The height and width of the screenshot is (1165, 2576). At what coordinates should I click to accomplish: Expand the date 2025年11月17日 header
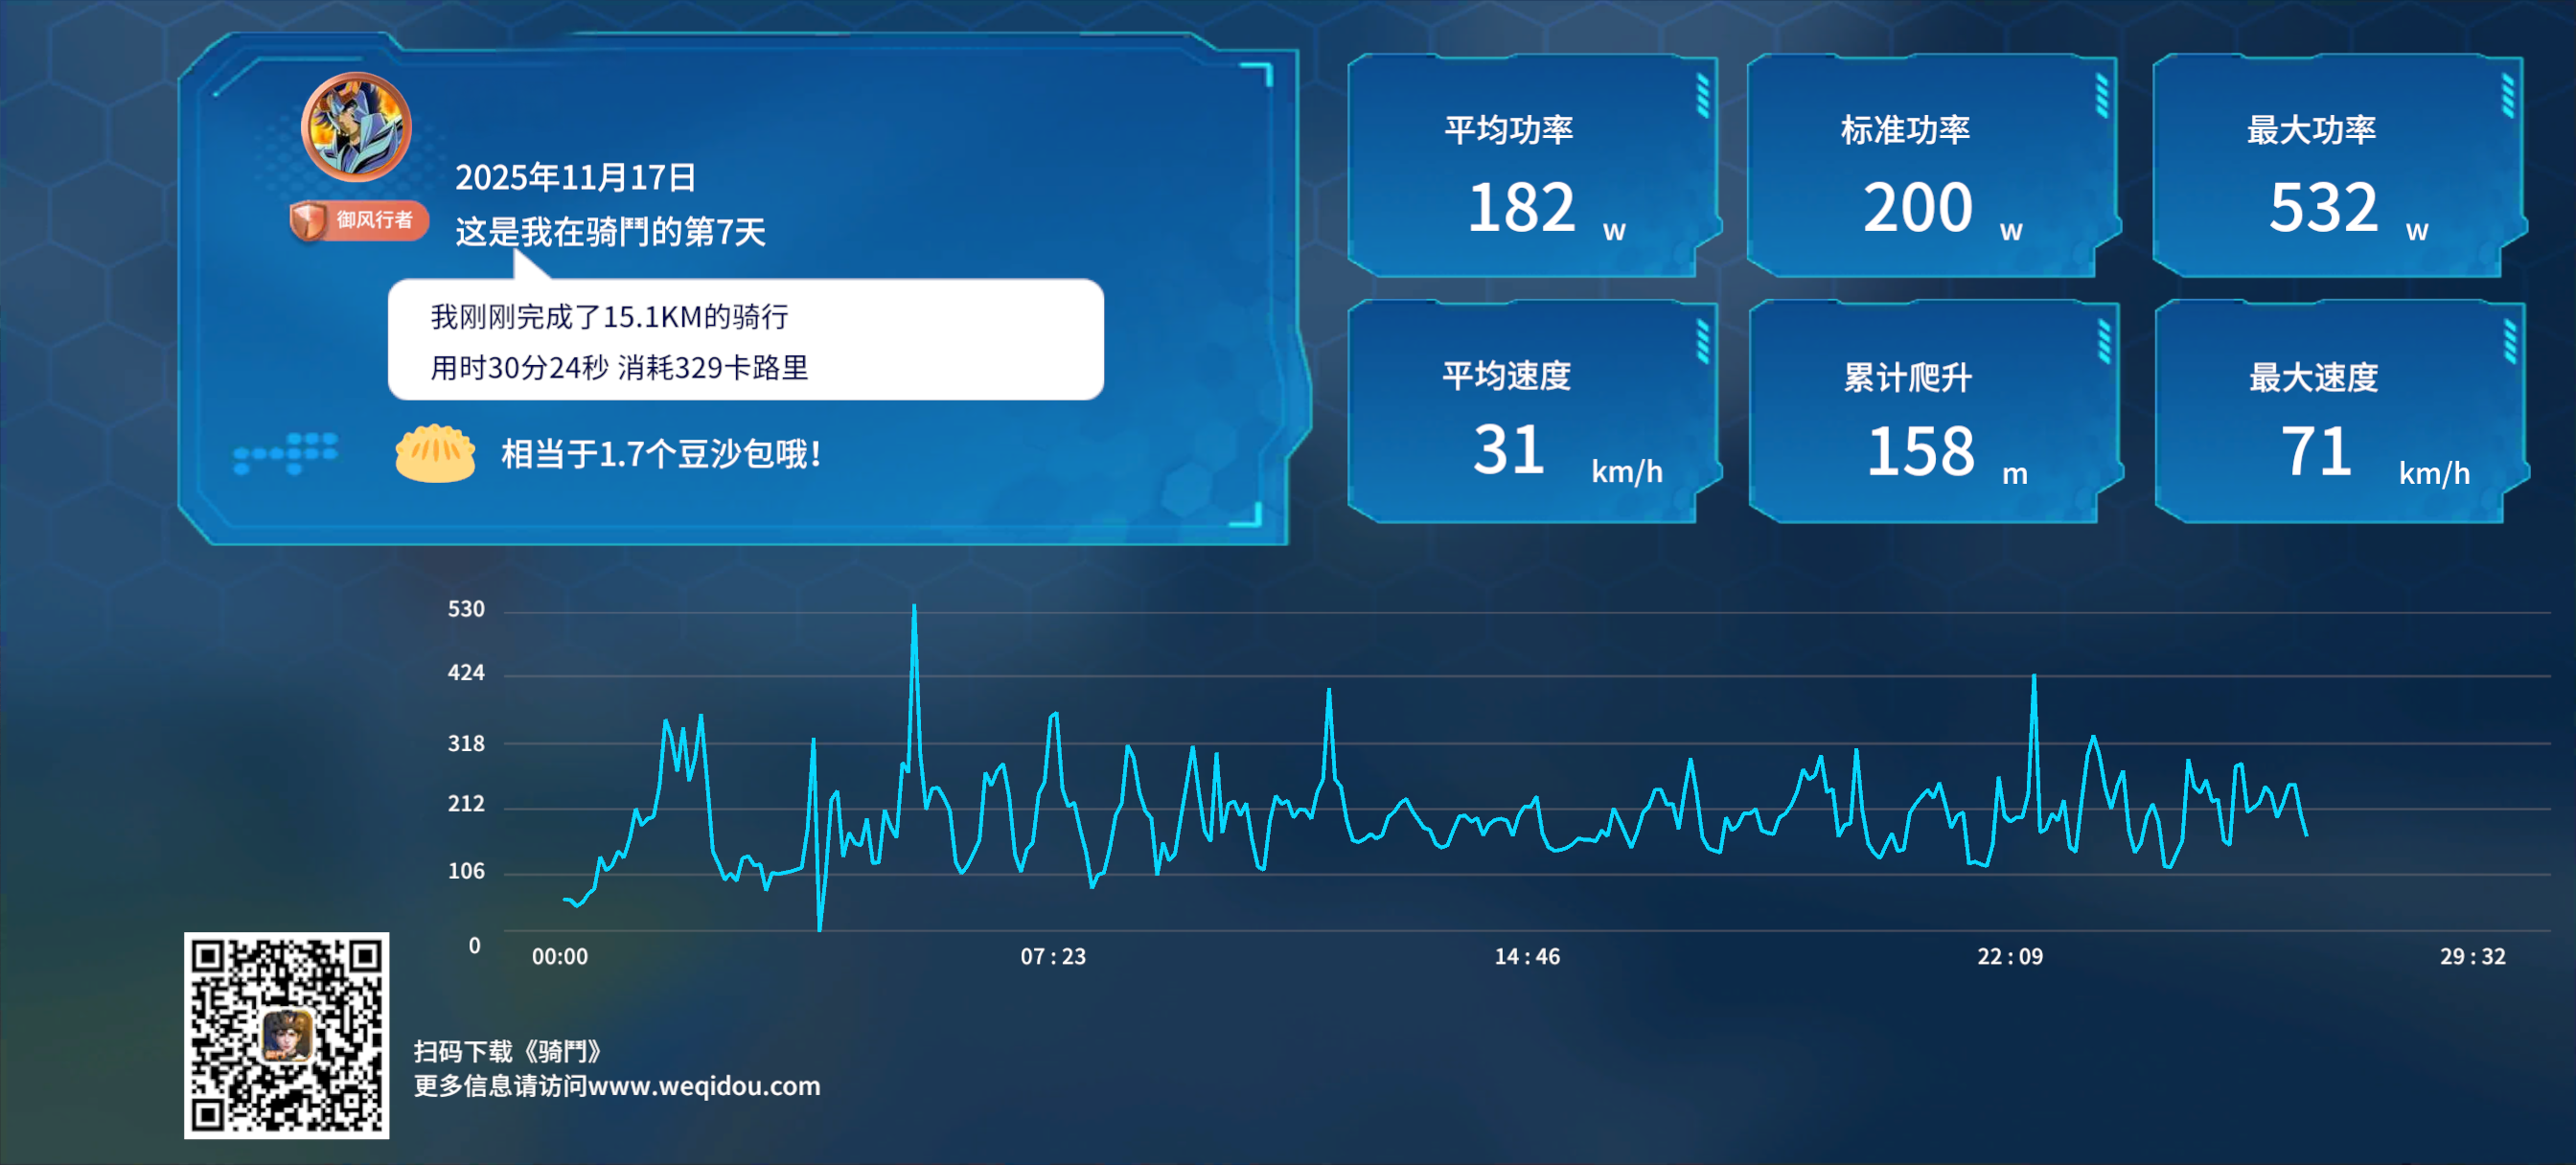tap(575, 177)
